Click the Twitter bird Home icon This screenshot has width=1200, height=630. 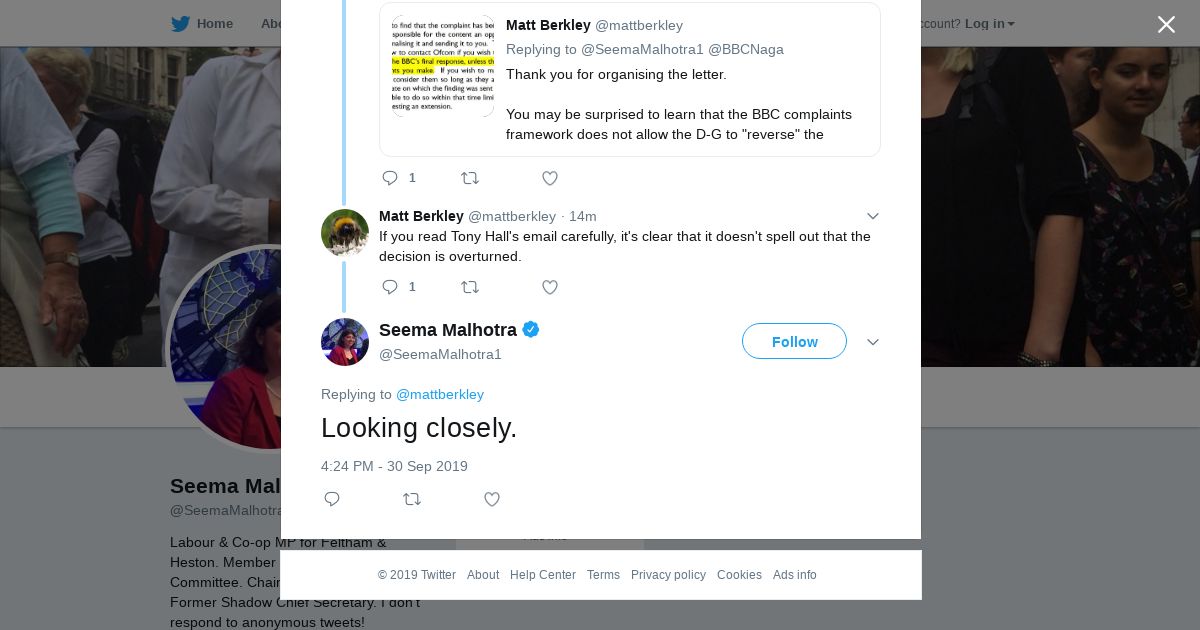coord(181,24)
